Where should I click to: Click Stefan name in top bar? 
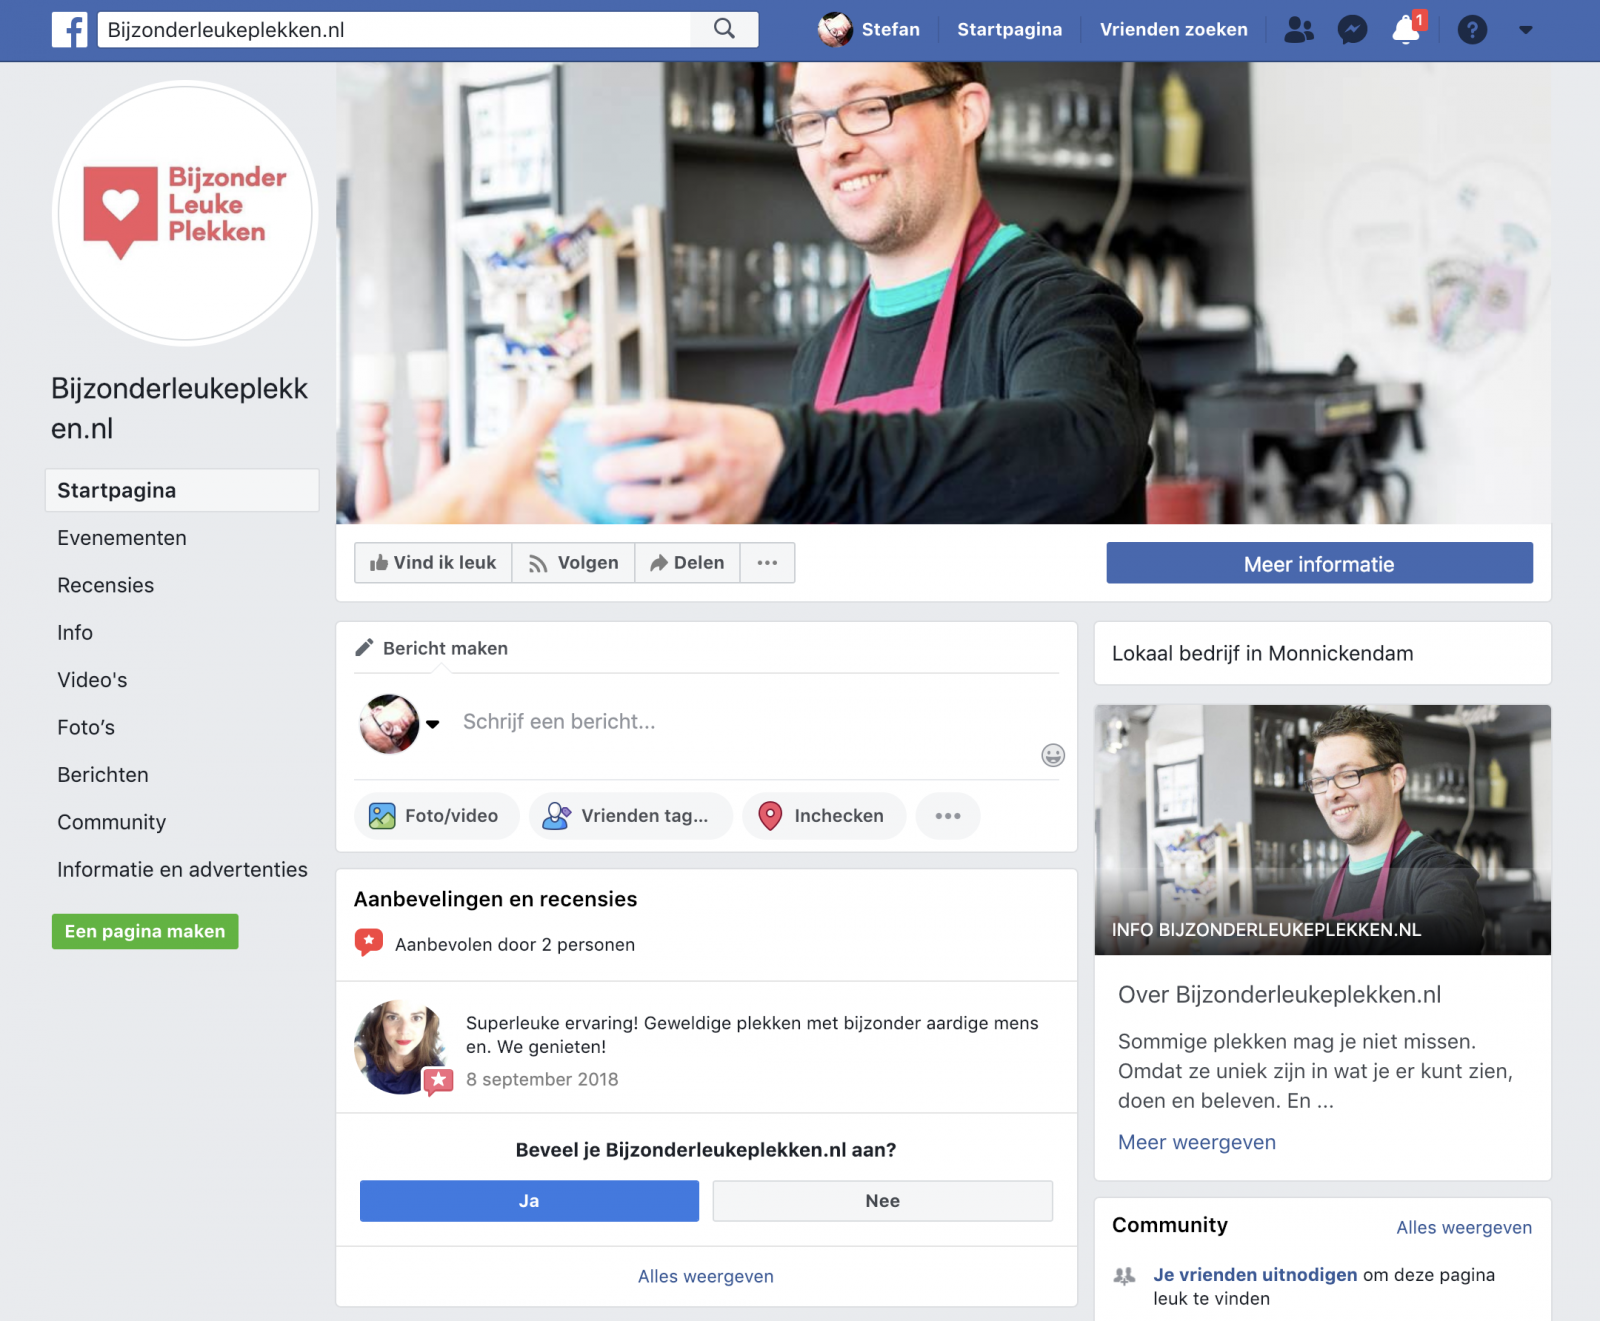point(891,30)
